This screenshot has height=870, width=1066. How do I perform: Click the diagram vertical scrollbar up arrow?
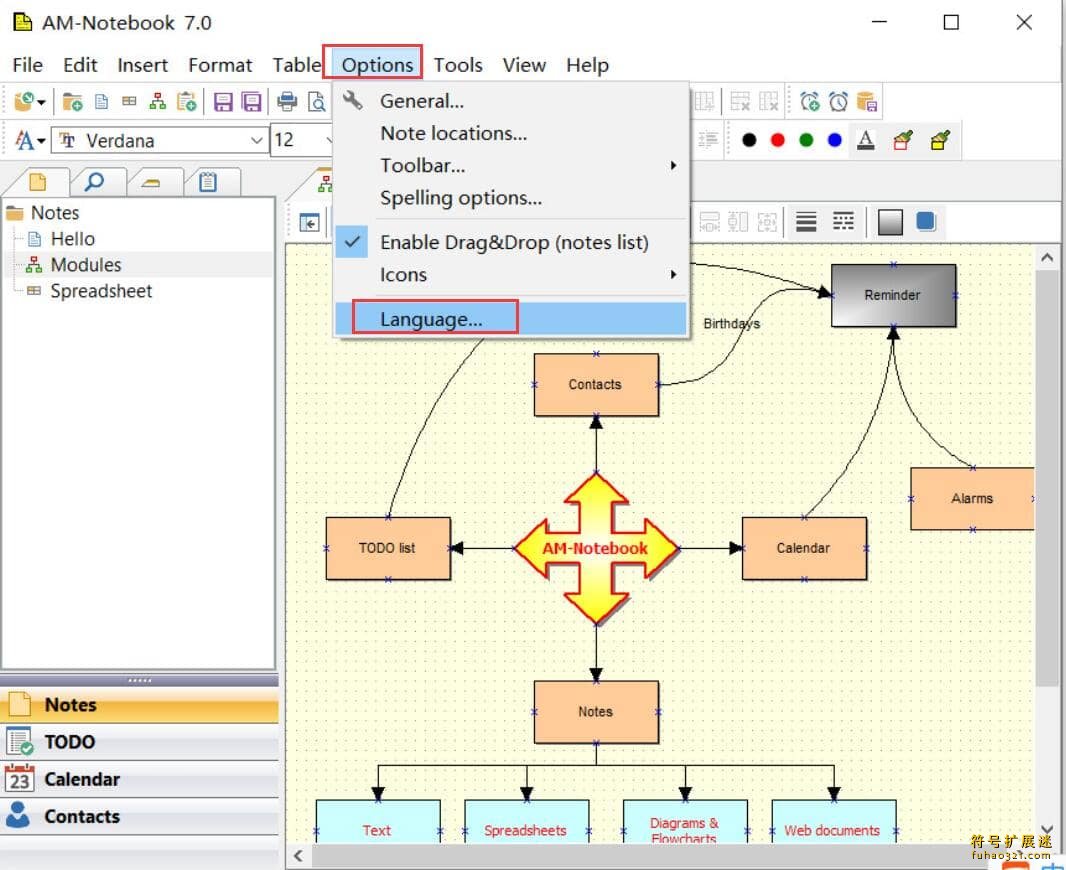click(x=1047, y=258)
